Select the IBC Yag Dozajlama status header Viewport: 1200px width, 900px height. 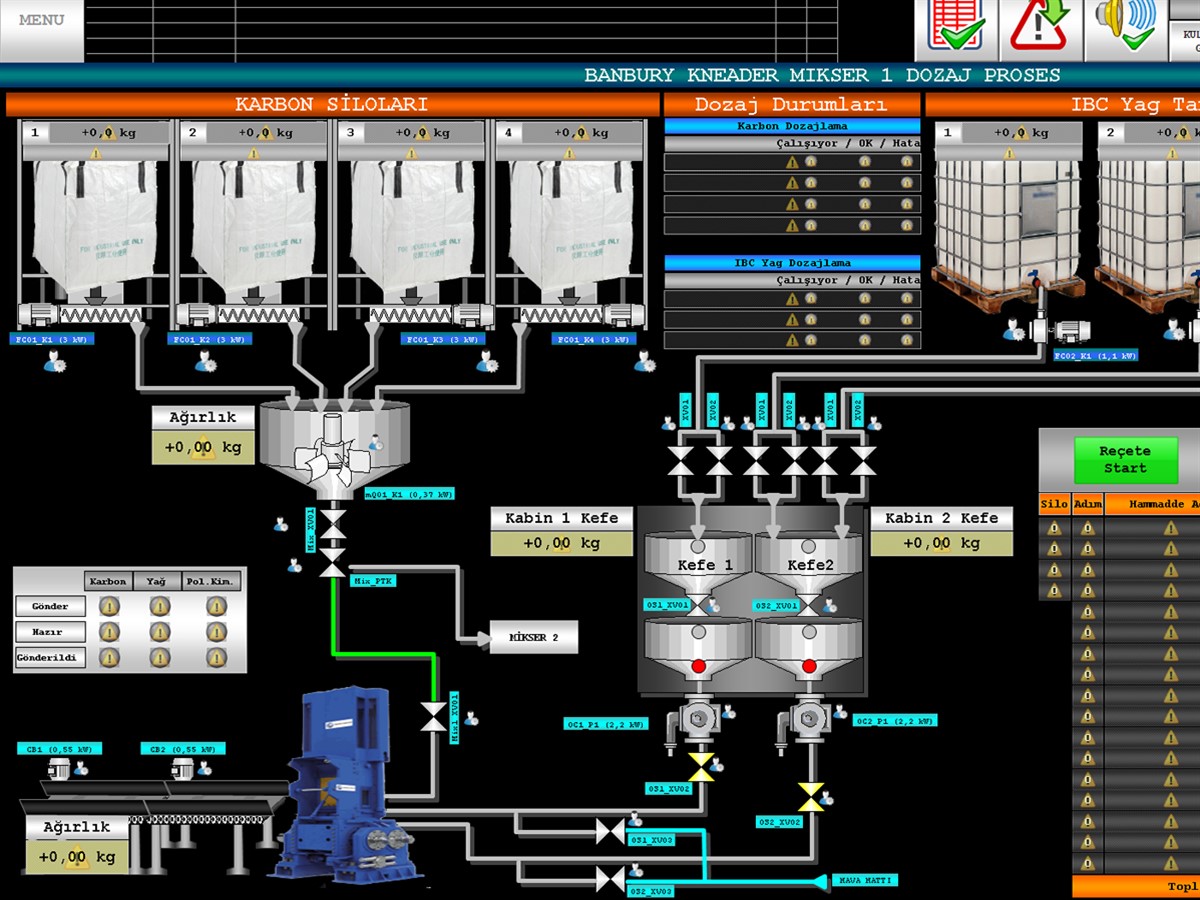pyautogui.click(x=792, y=263)
